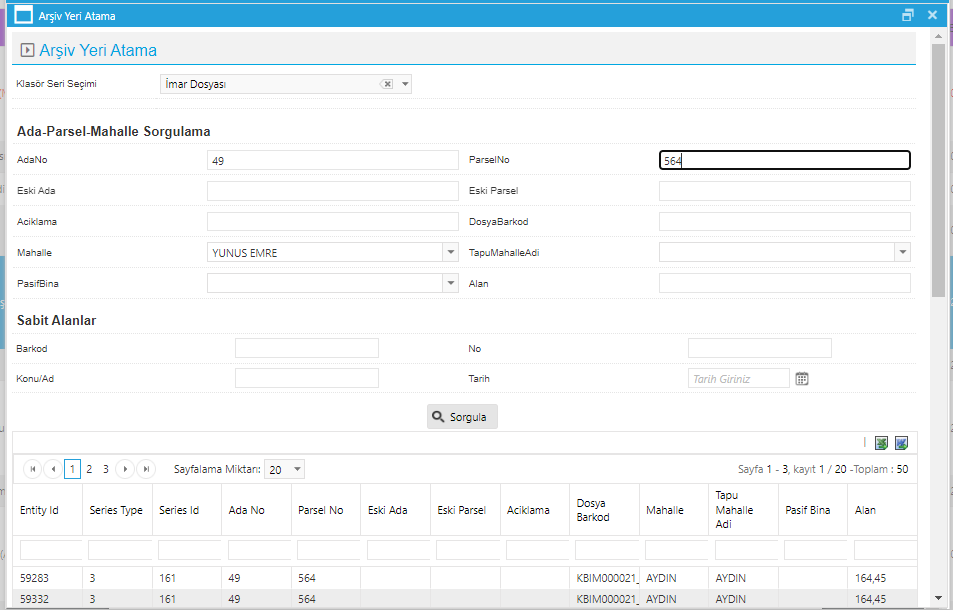Clear the İmar Dosyası selection

[x=387, y=84]
